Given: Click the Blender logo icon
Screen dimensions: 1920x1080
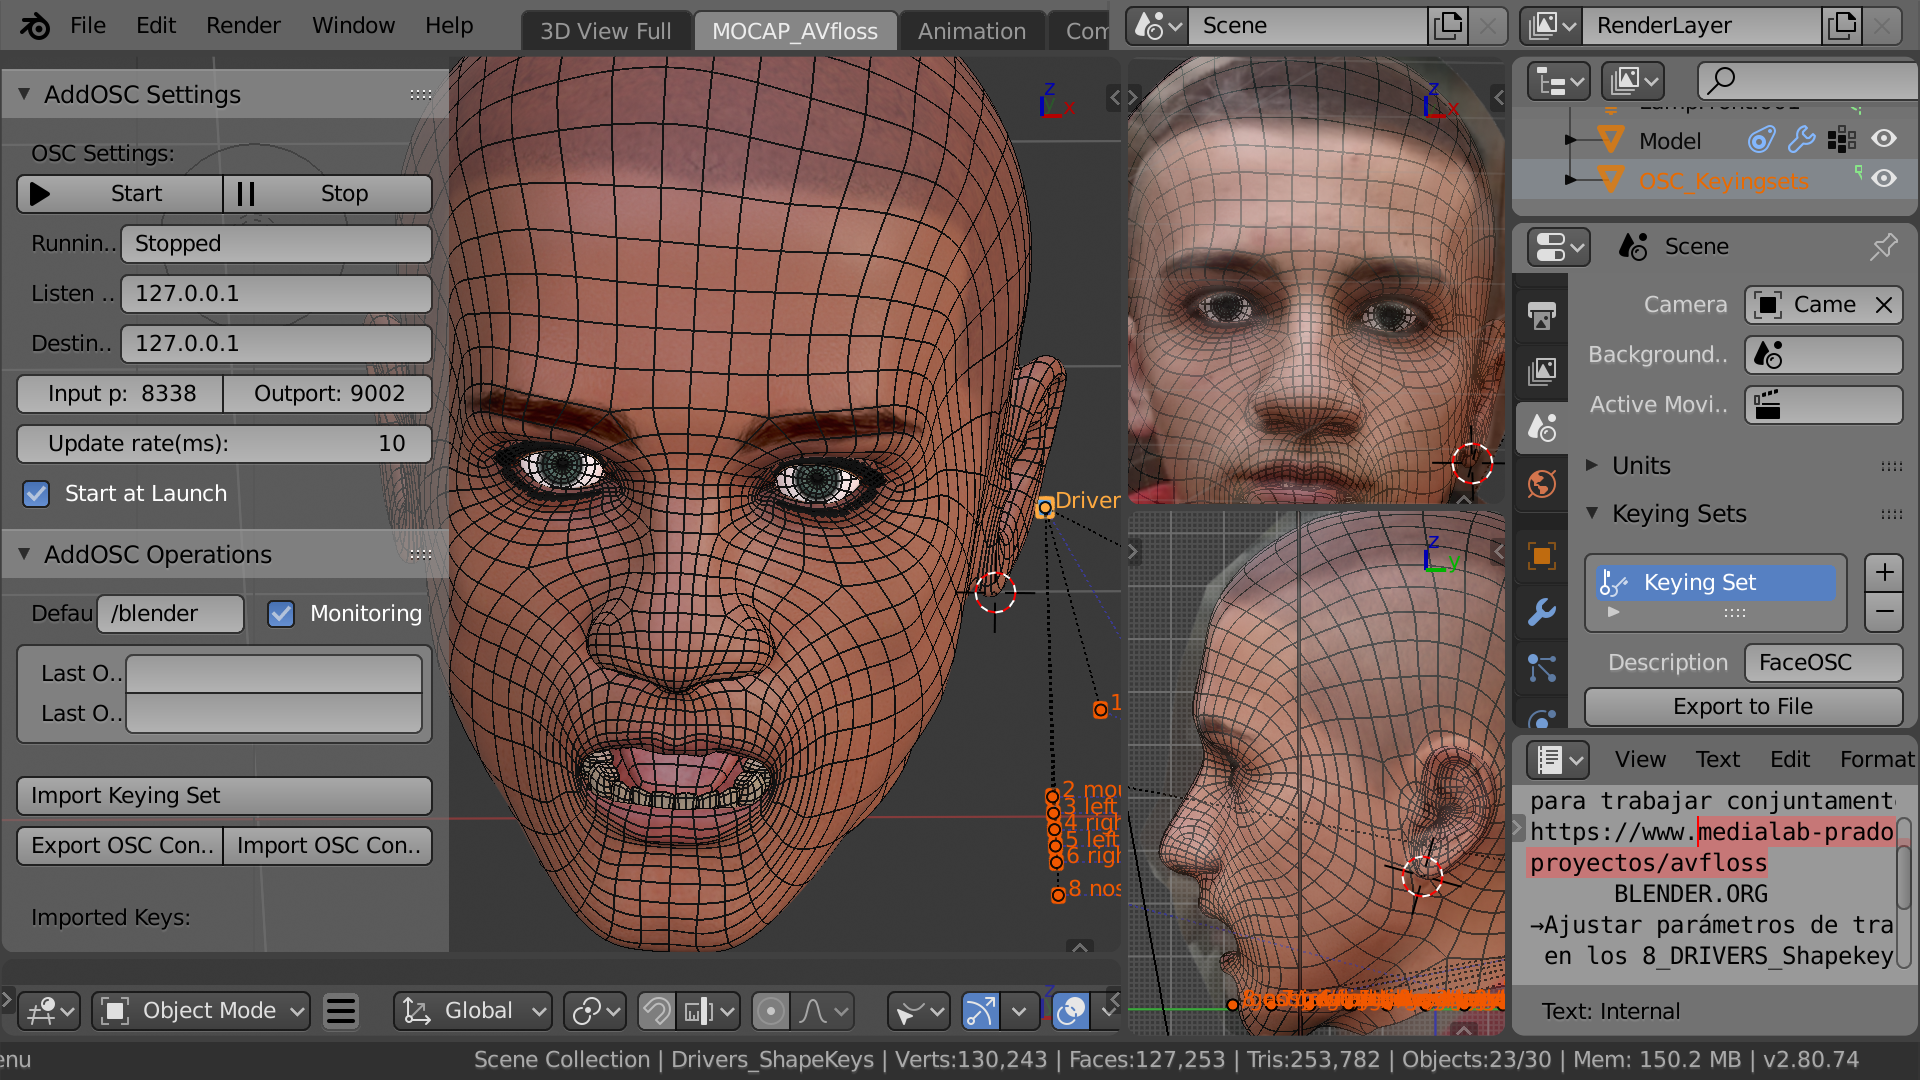Looking at the screenshot, I should (x=35, y=26).
